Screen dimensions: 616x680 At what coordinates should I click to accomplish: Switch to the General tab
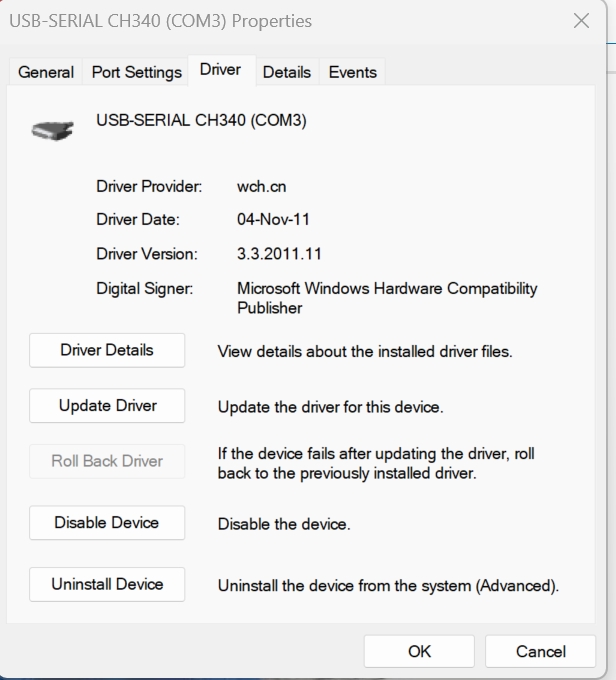point(46,72)
